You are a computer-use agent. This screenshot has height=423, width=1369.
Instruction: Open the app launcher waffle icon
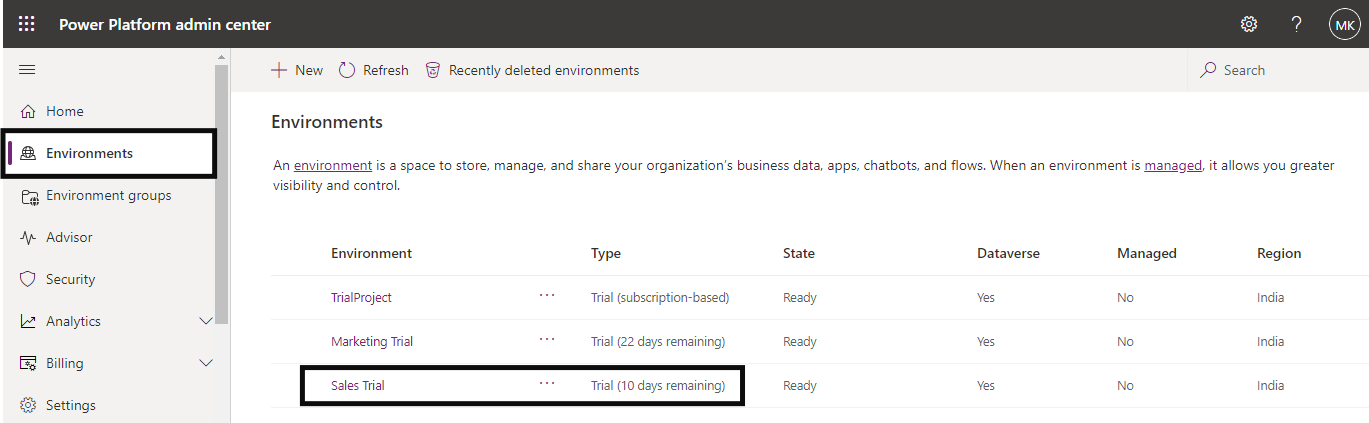(27, 24)
